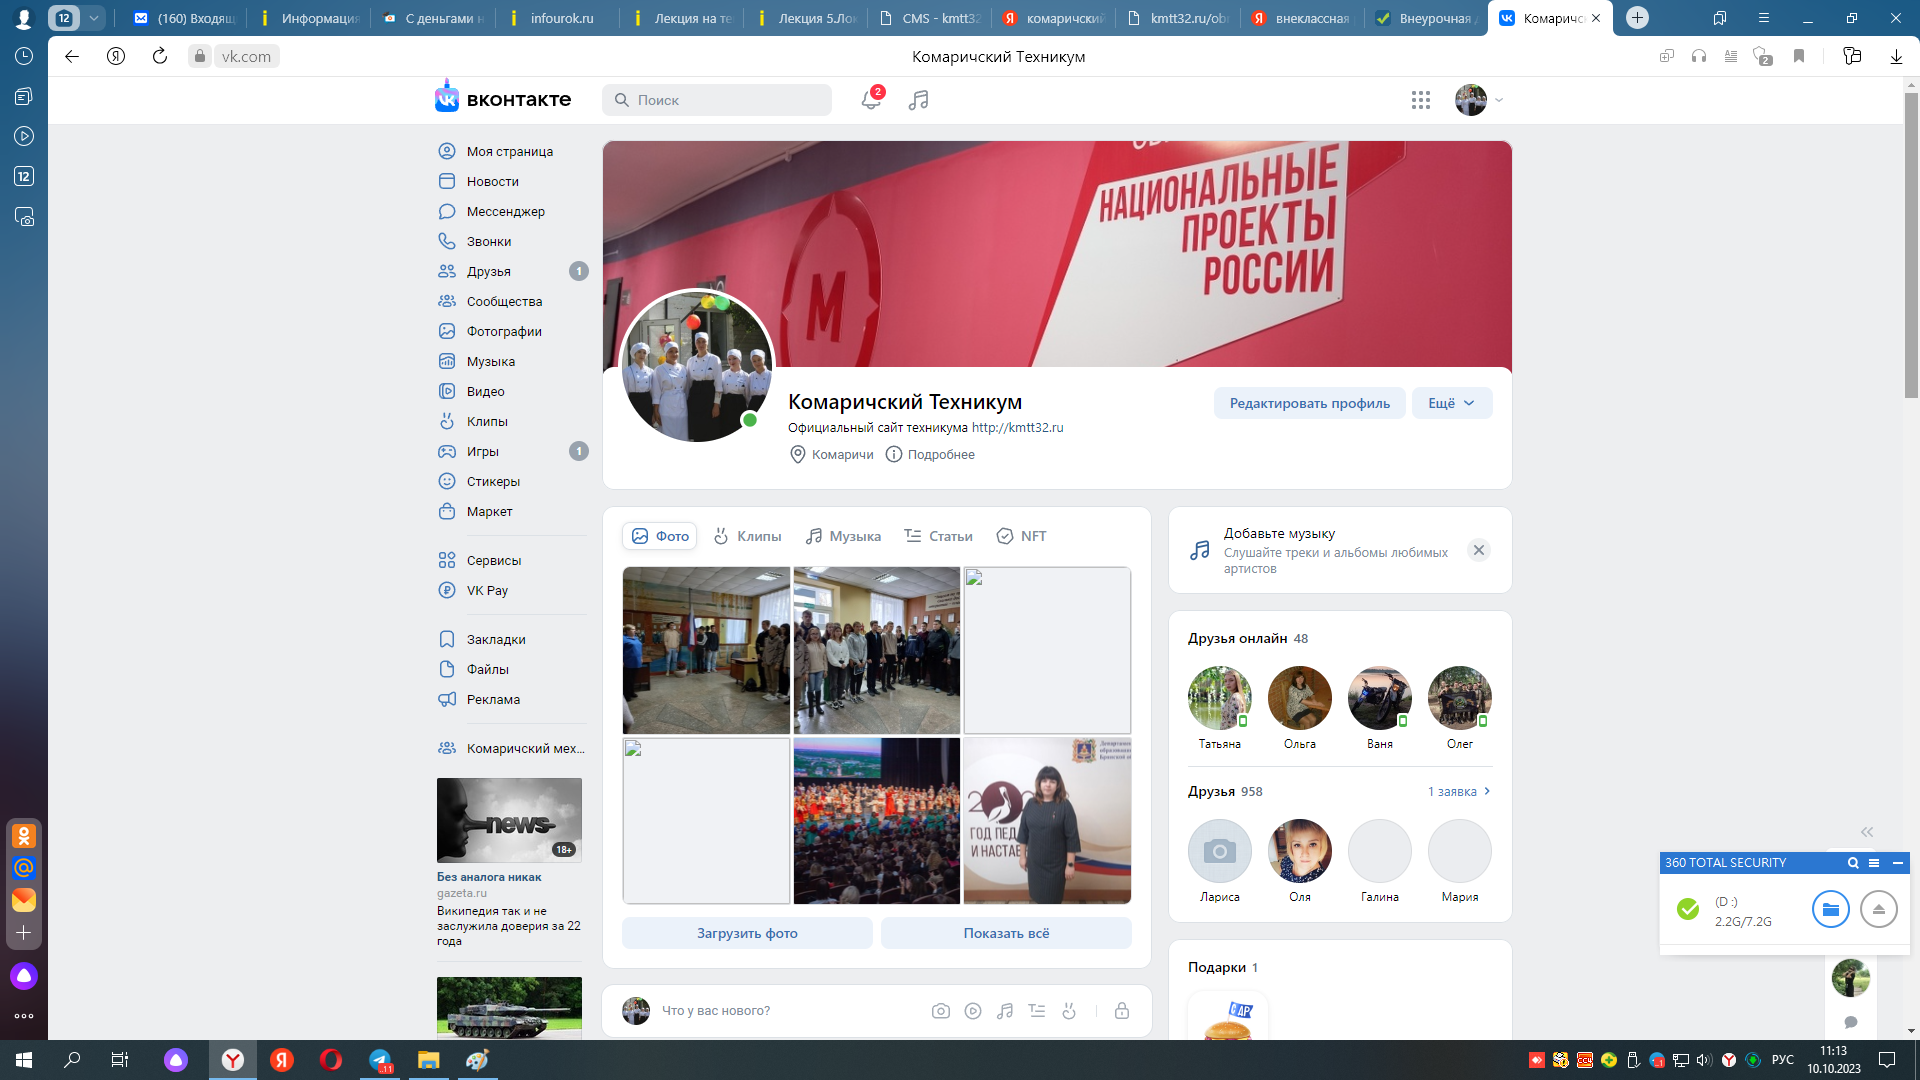This screenshot has width=1920, height=1080.
Task: Open the VK music player icon
Action: click(x=919, y=100)
